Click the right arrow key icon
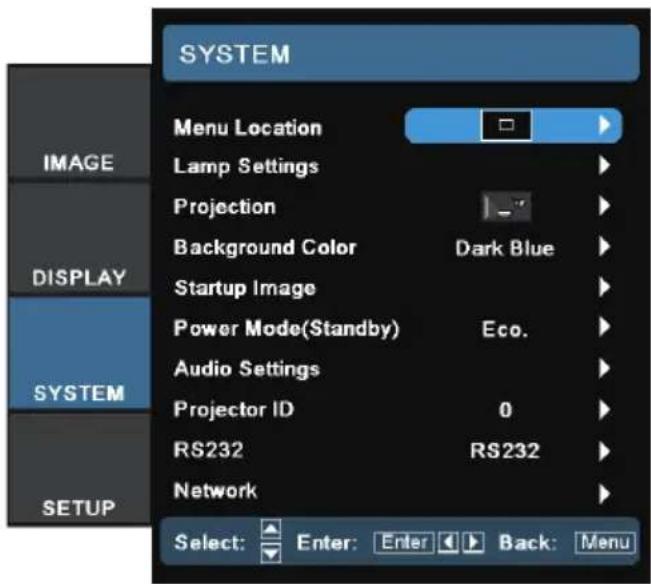 tap(473, 542)
